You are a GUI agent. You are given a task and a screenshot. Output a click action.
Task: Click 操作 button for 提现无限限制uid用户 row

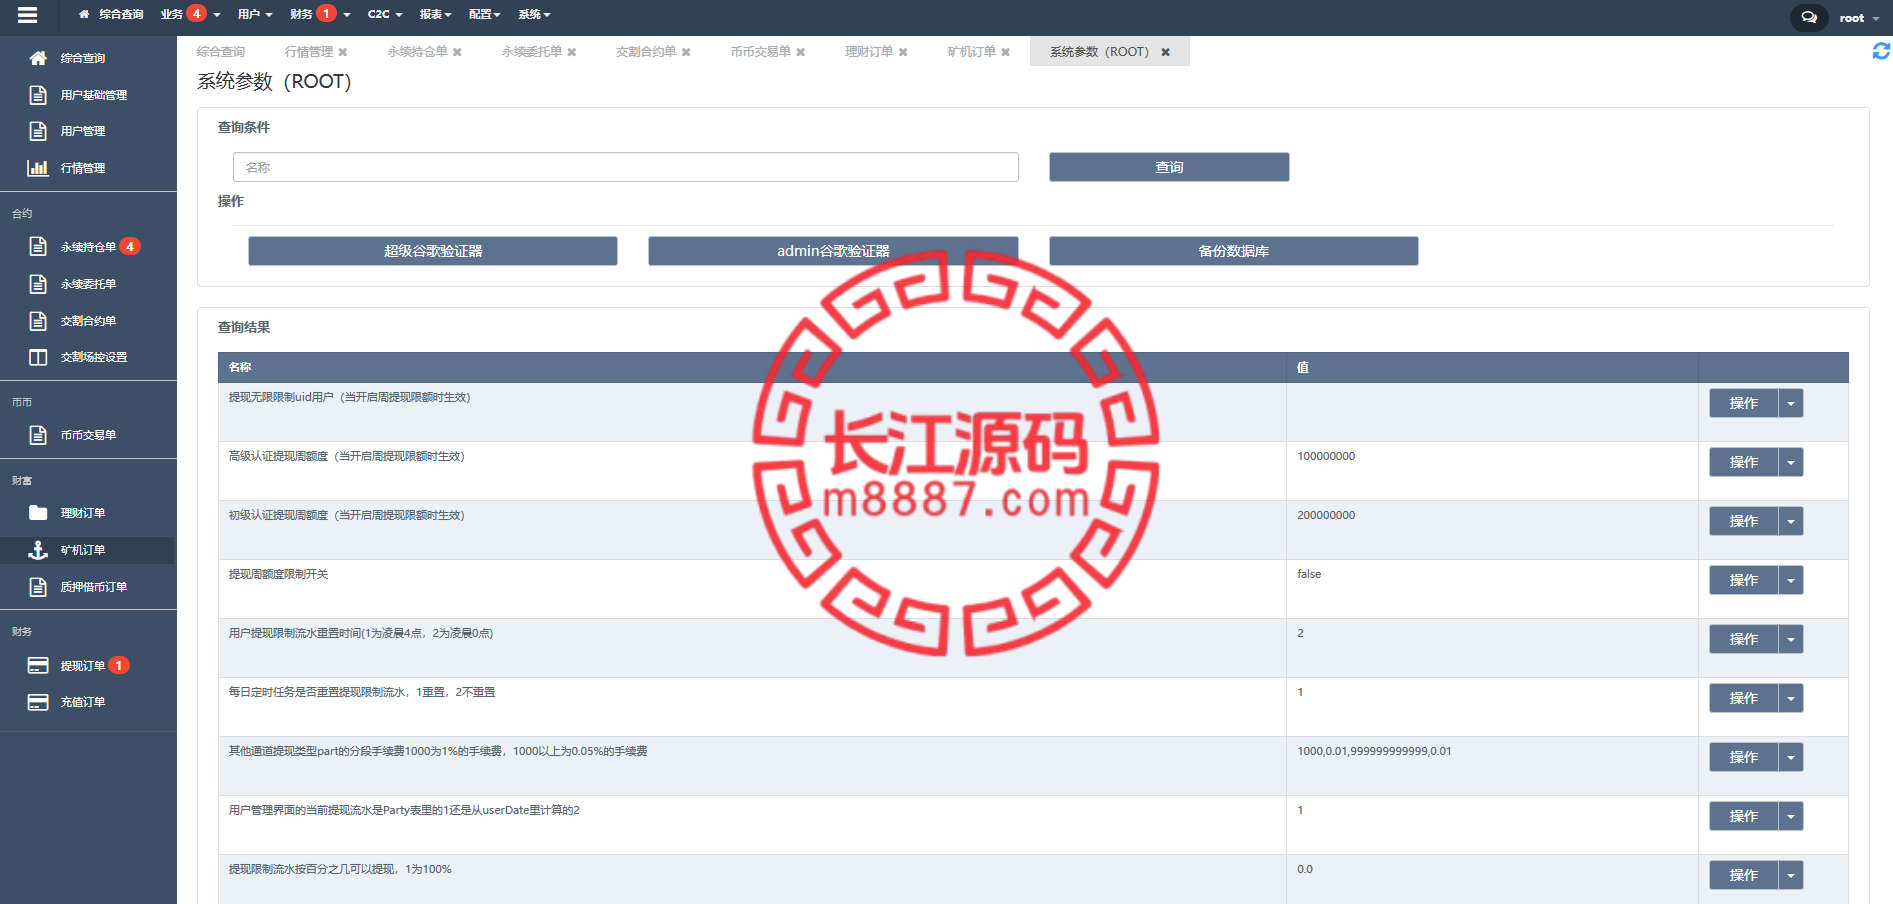(x=1744, y=404)
